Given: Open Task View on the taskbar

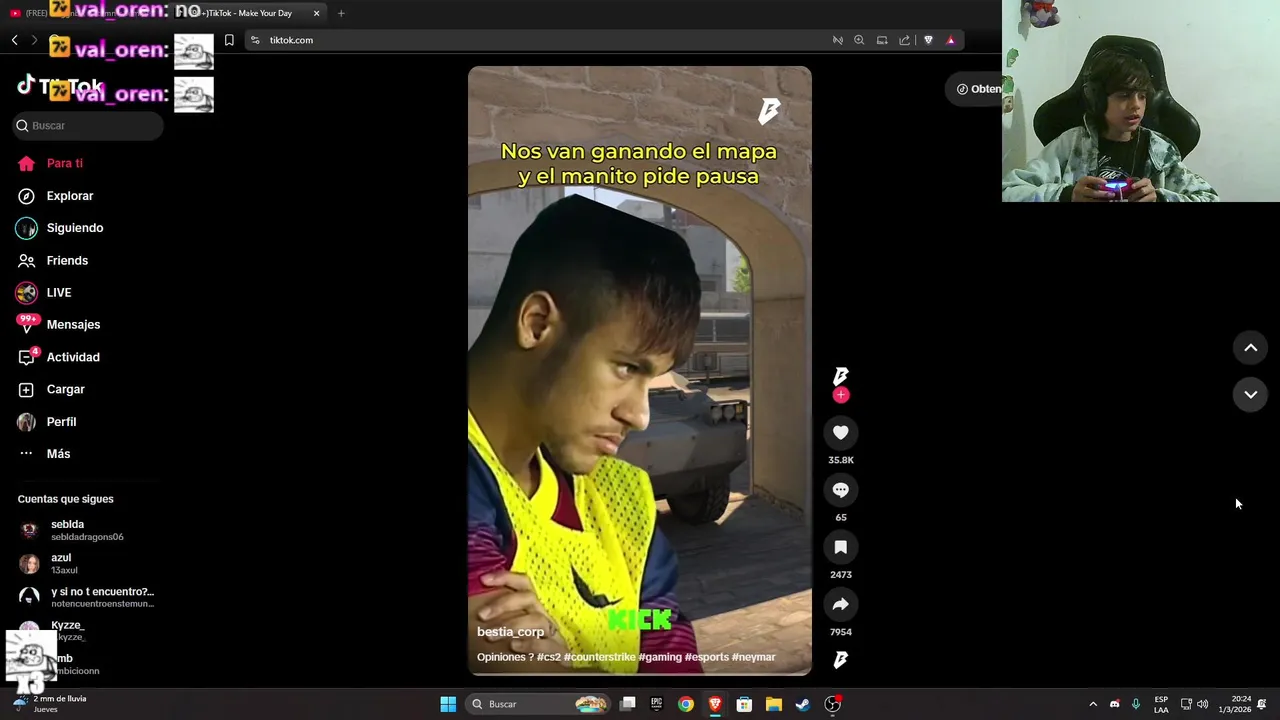Looking at the screenshot, I should point(628,704).
